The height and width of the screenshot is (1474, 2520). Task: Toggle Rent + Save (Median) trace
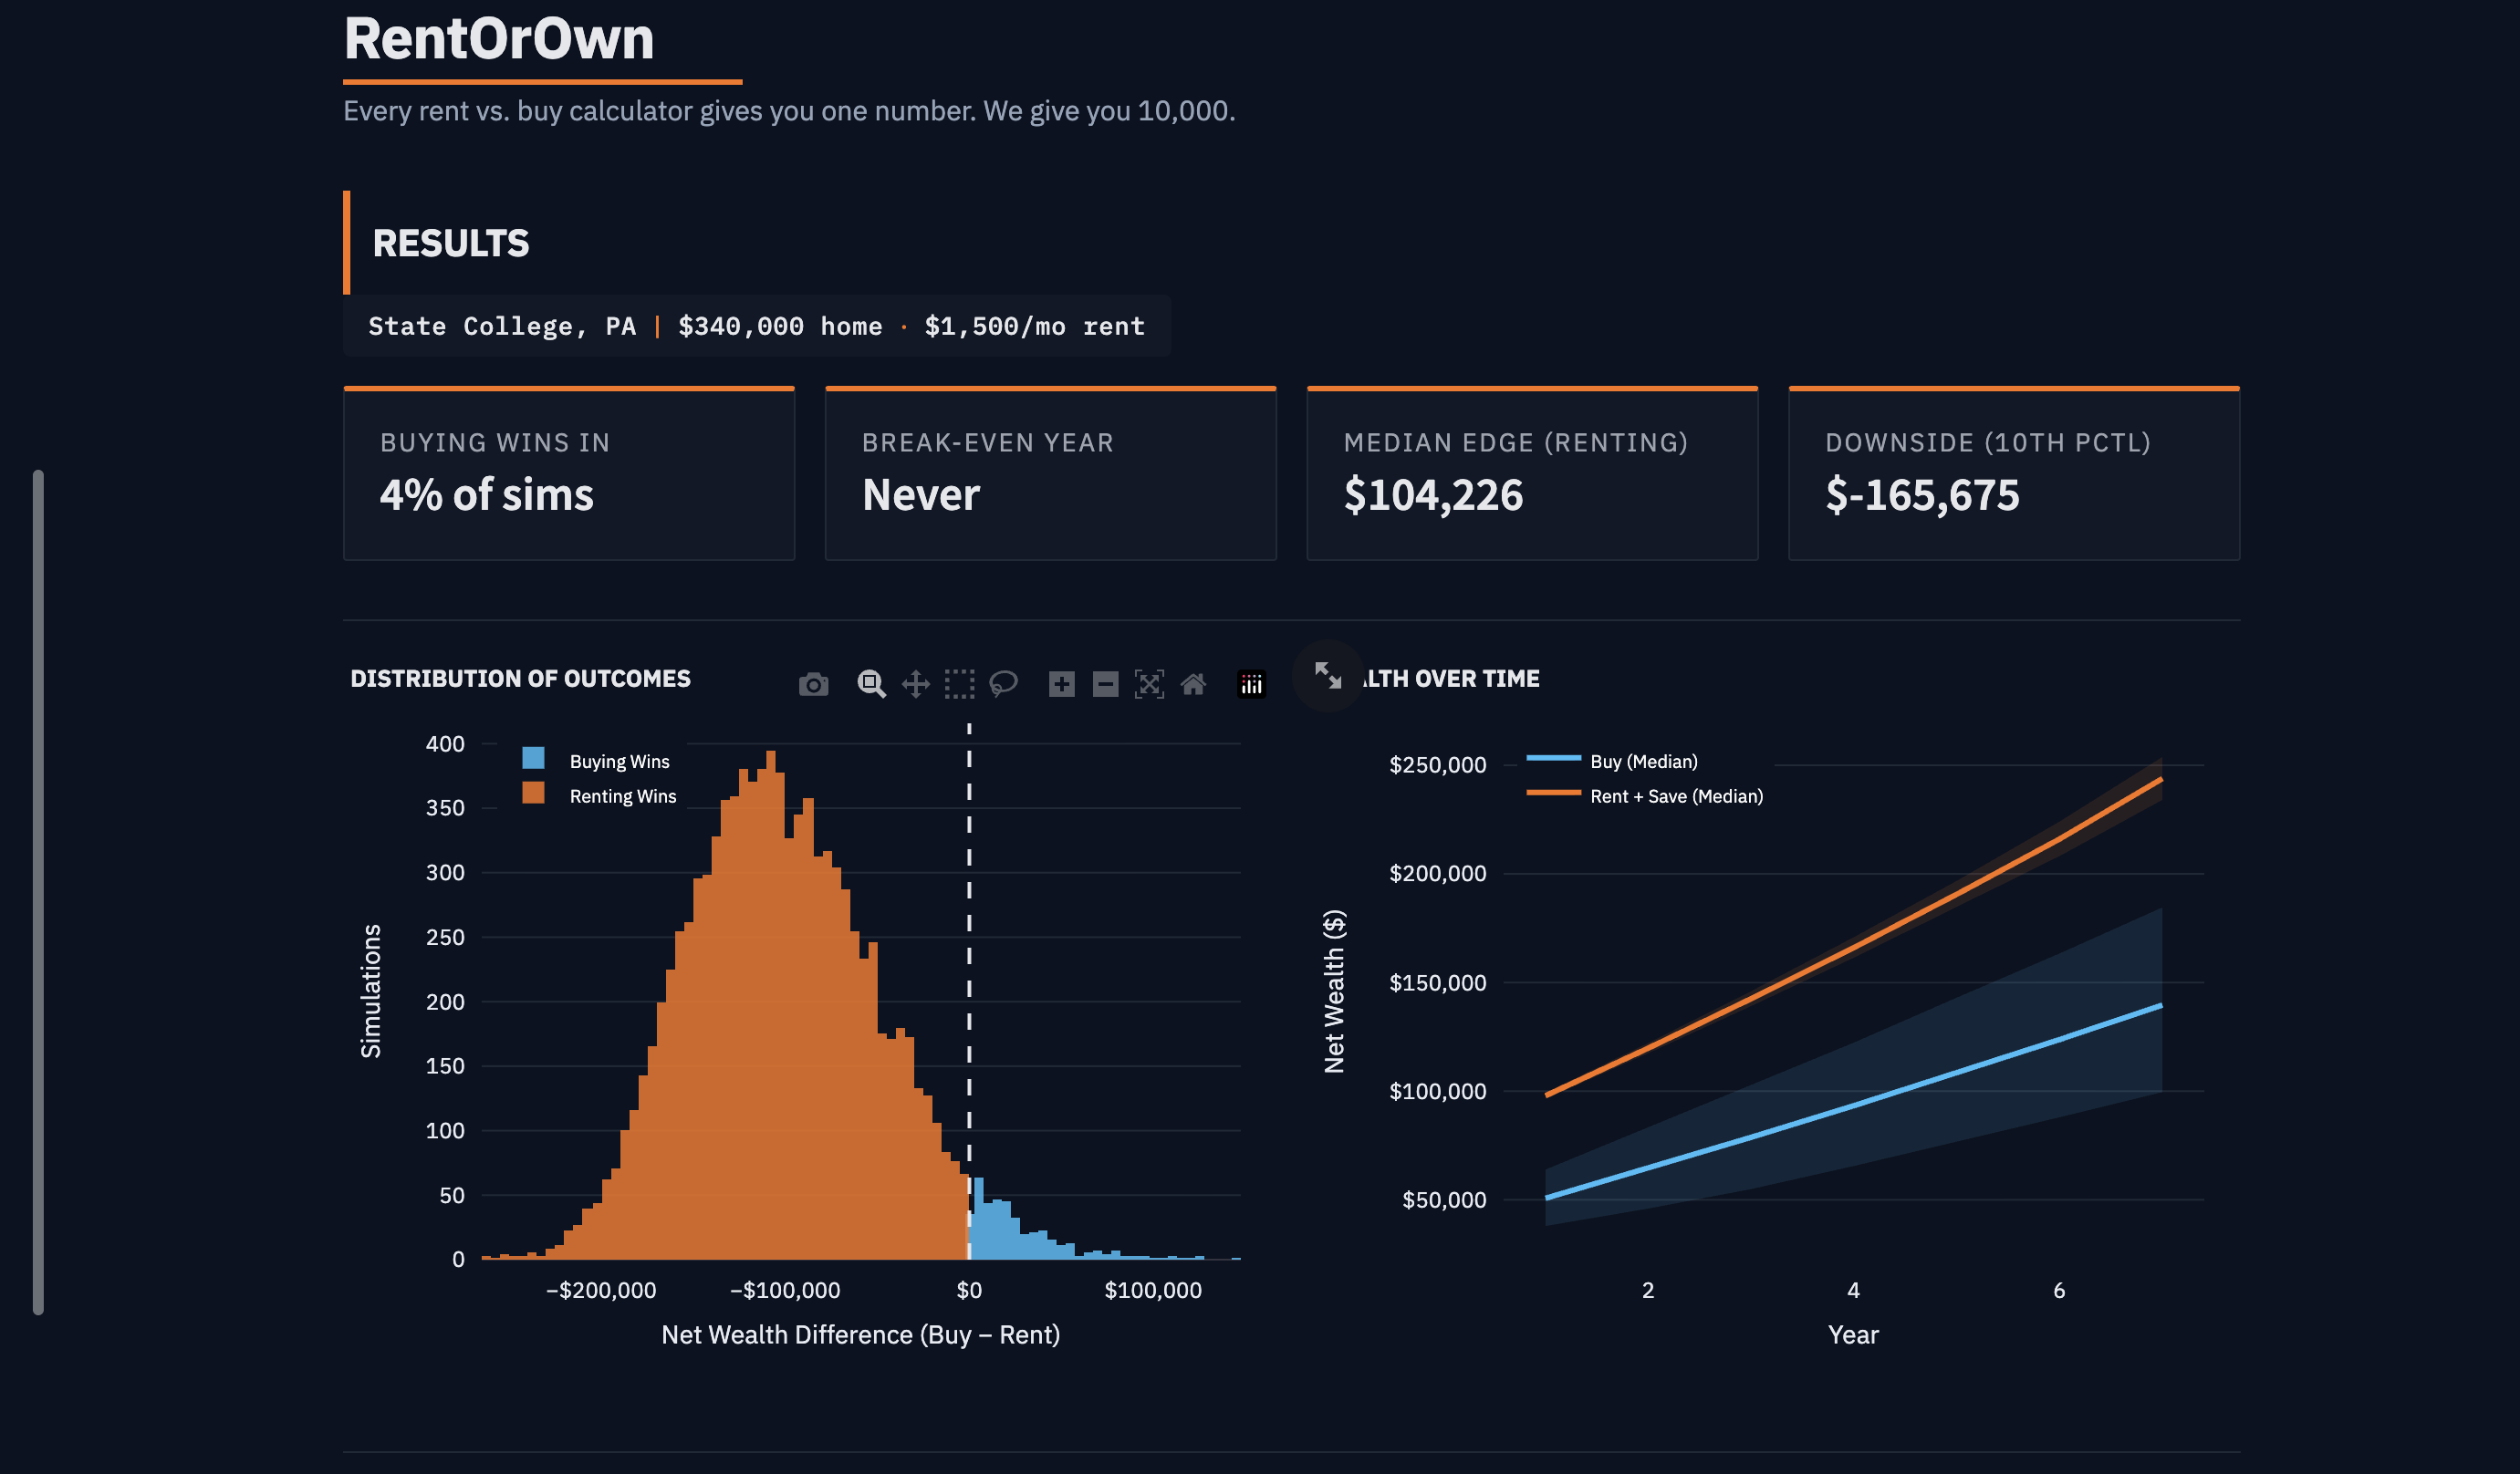click(1675, 796)
